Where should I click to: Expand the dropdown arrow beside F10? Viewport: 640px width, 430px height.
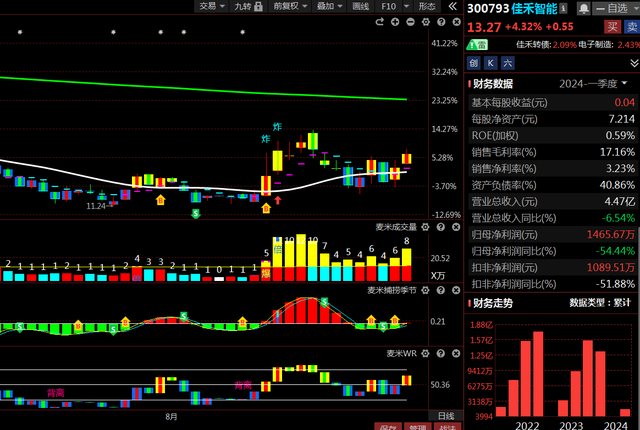(x=406, y=6)
